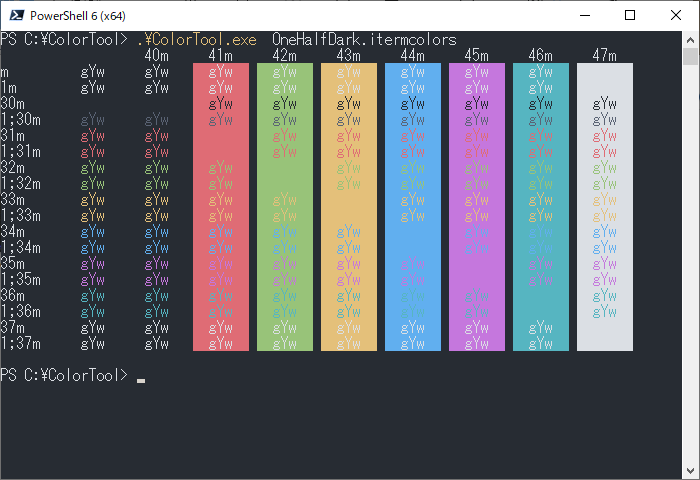The width and height of the screenshot is (700, 480).
Task: Maximize the PowerShell 6 window
Action: point(630,16)
